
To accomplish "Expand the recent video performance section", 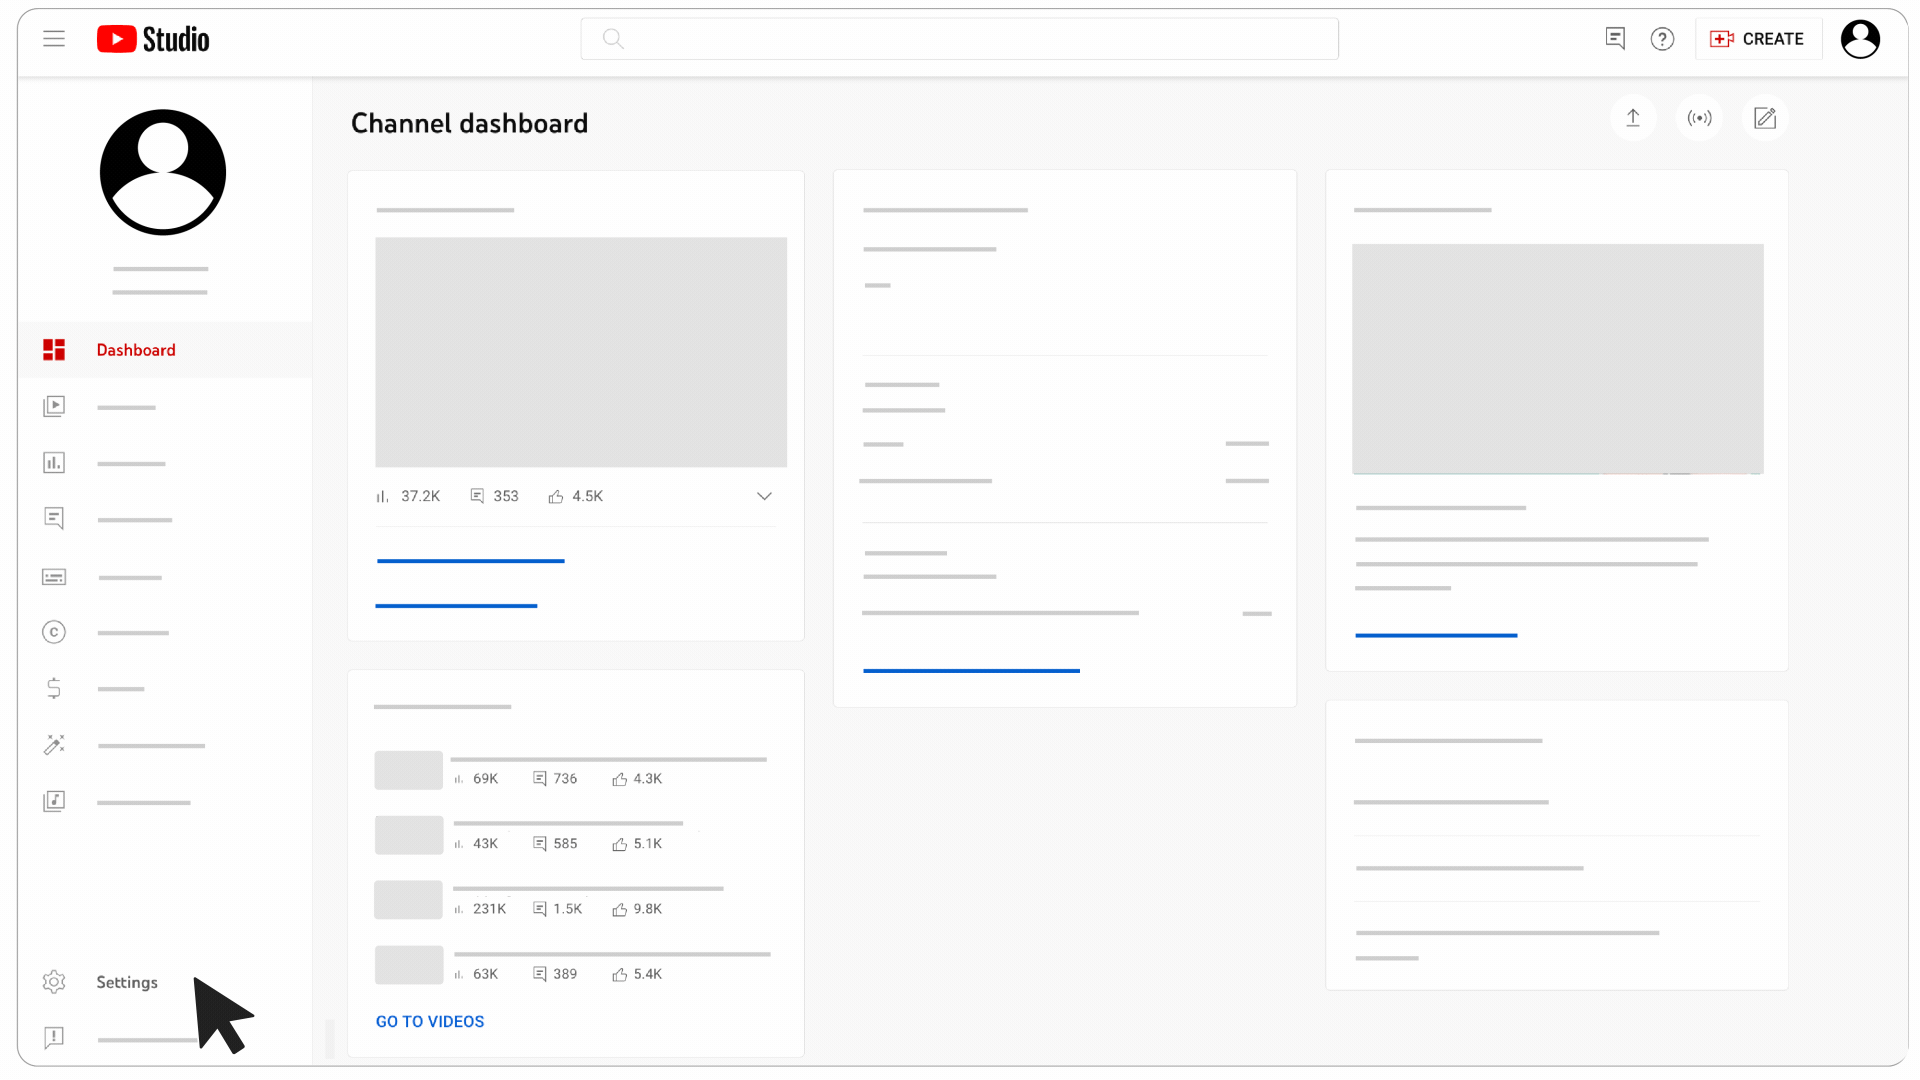I will pos(765,496).
